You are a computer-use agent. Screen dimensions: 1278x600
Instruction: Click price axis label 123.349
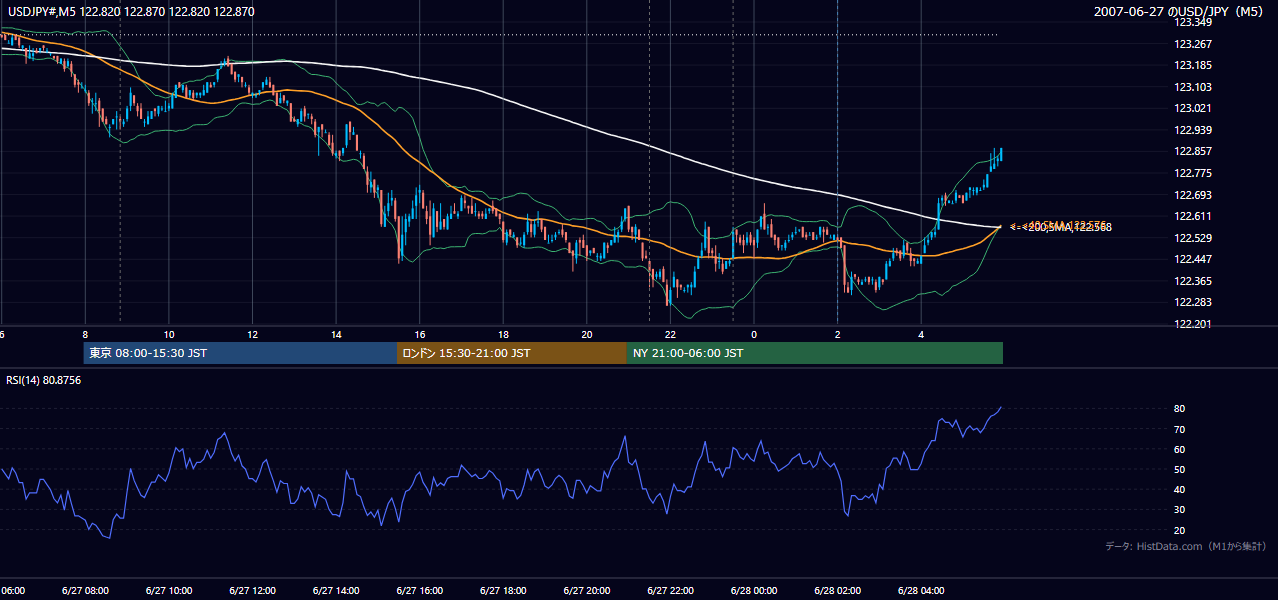click(1193, 22)
